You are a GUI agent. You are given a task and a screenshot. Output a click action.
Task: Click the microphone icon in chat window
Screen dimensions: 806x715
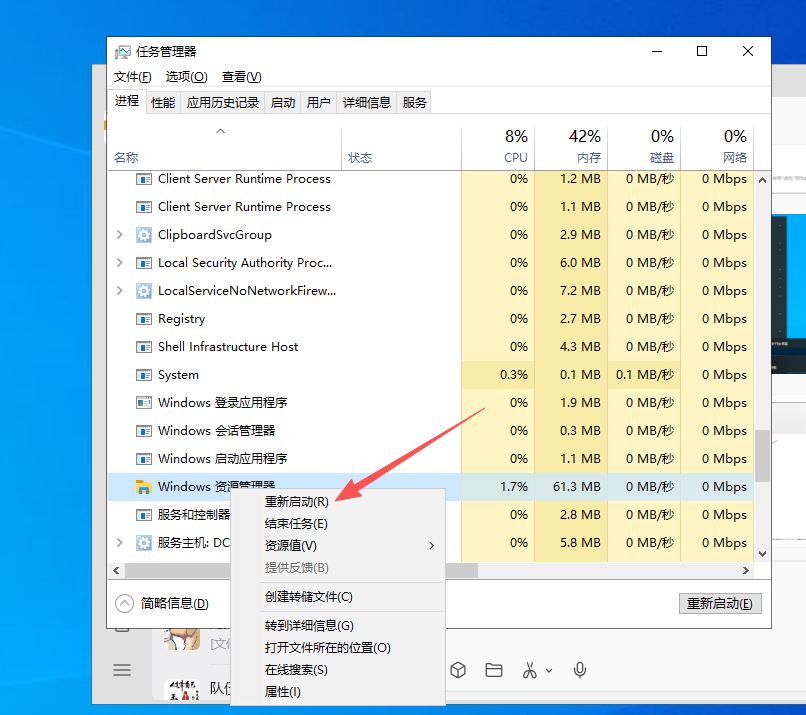580,670
